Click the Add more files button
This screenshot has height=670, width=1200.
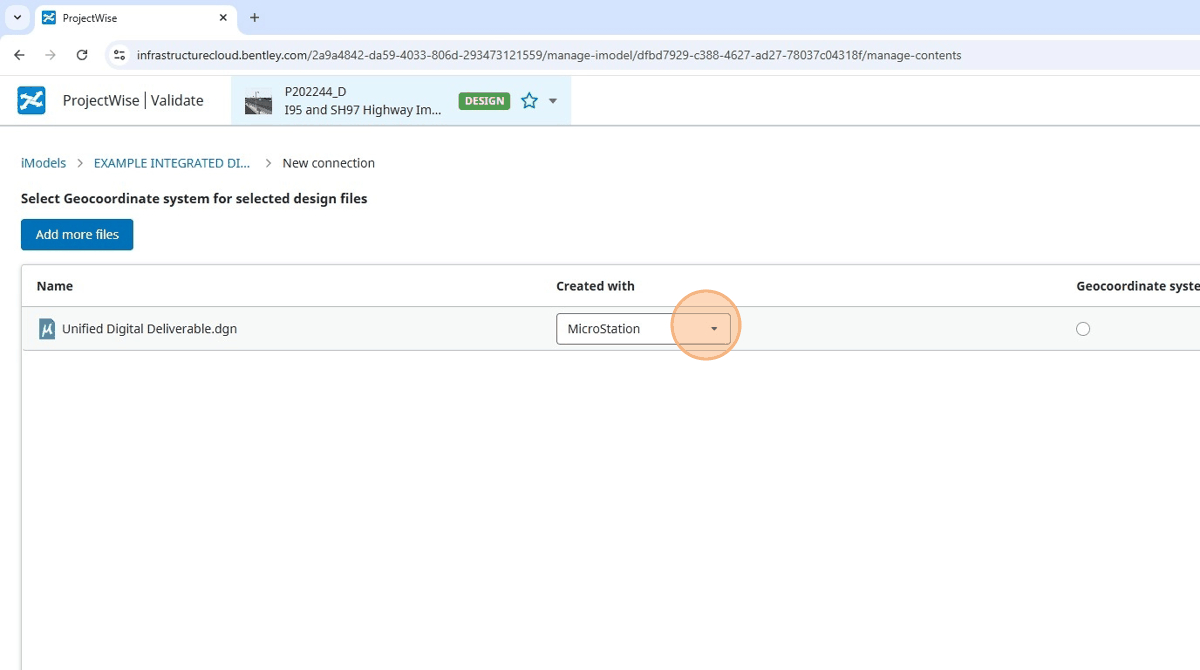point(77,235)
